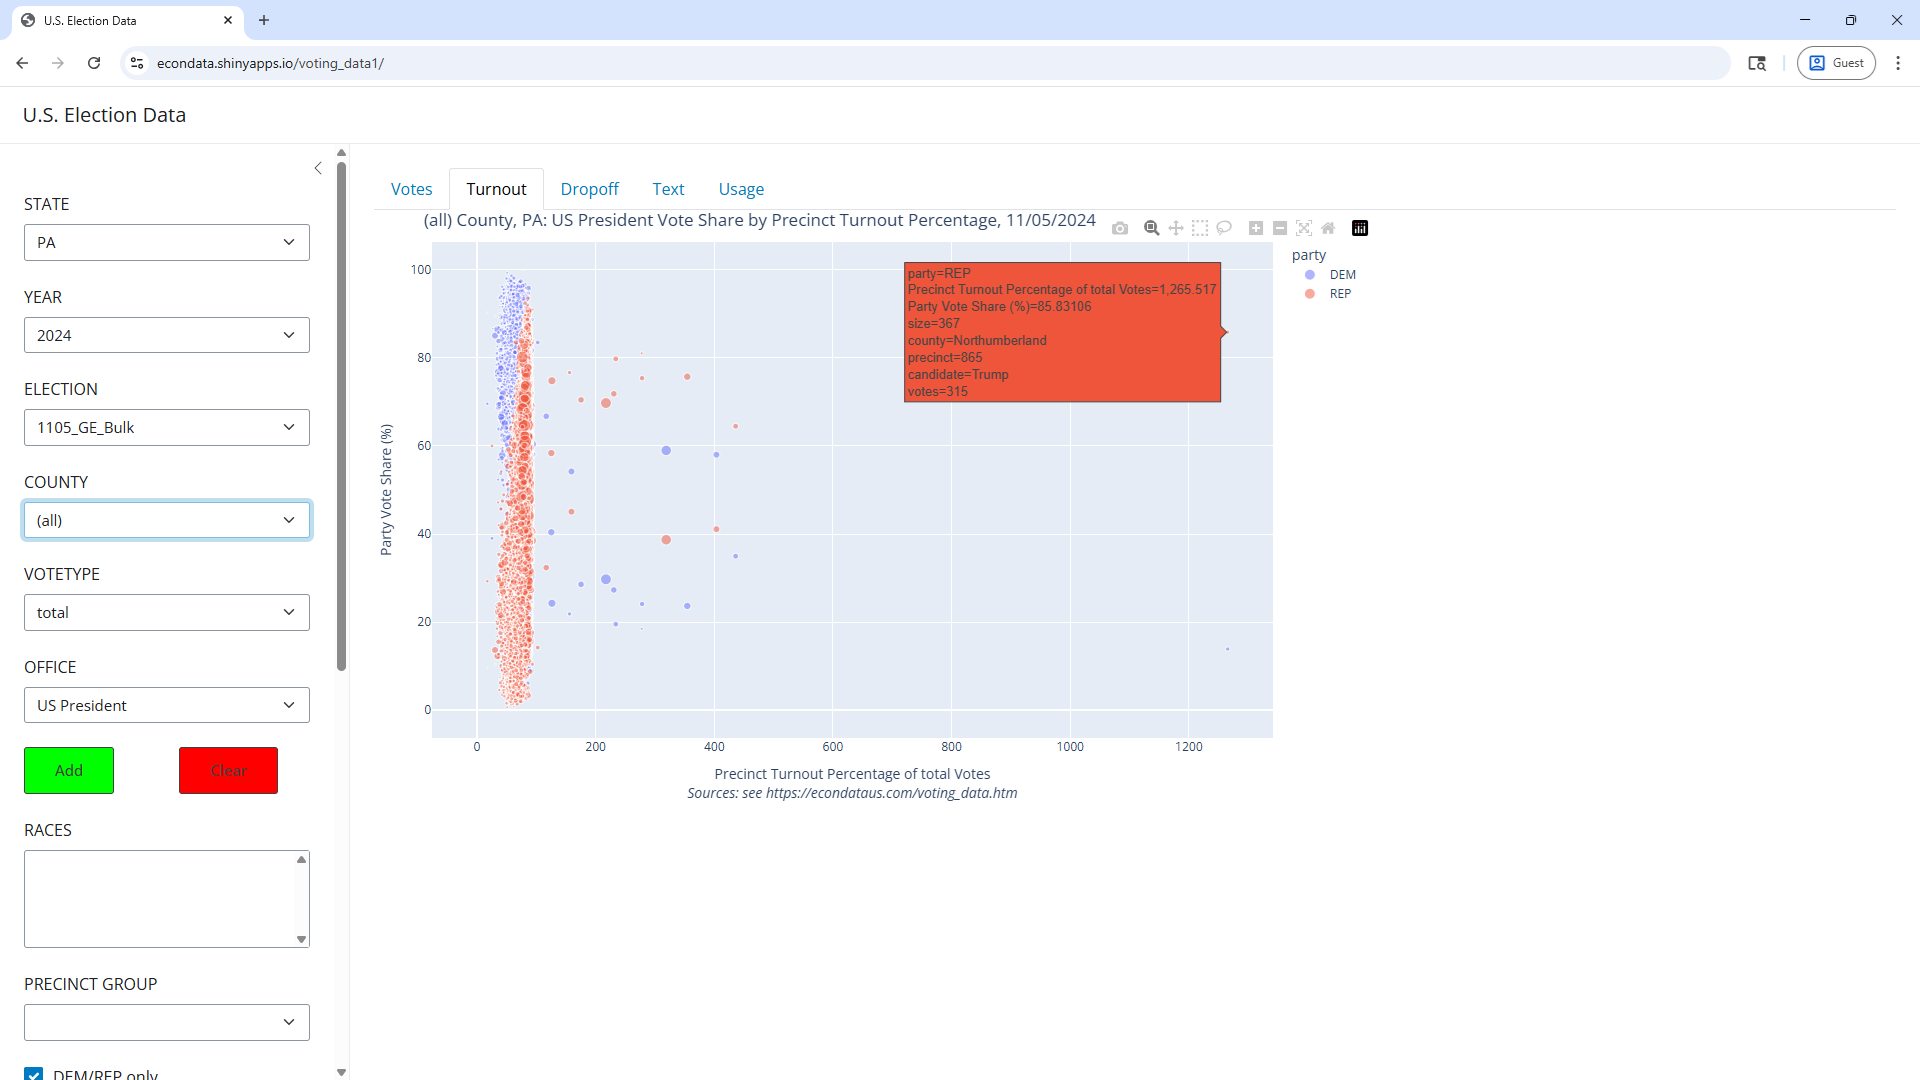1920x1080 pixels.
Task: Switch to the Dropoff tab
Action: click(589, 189)
